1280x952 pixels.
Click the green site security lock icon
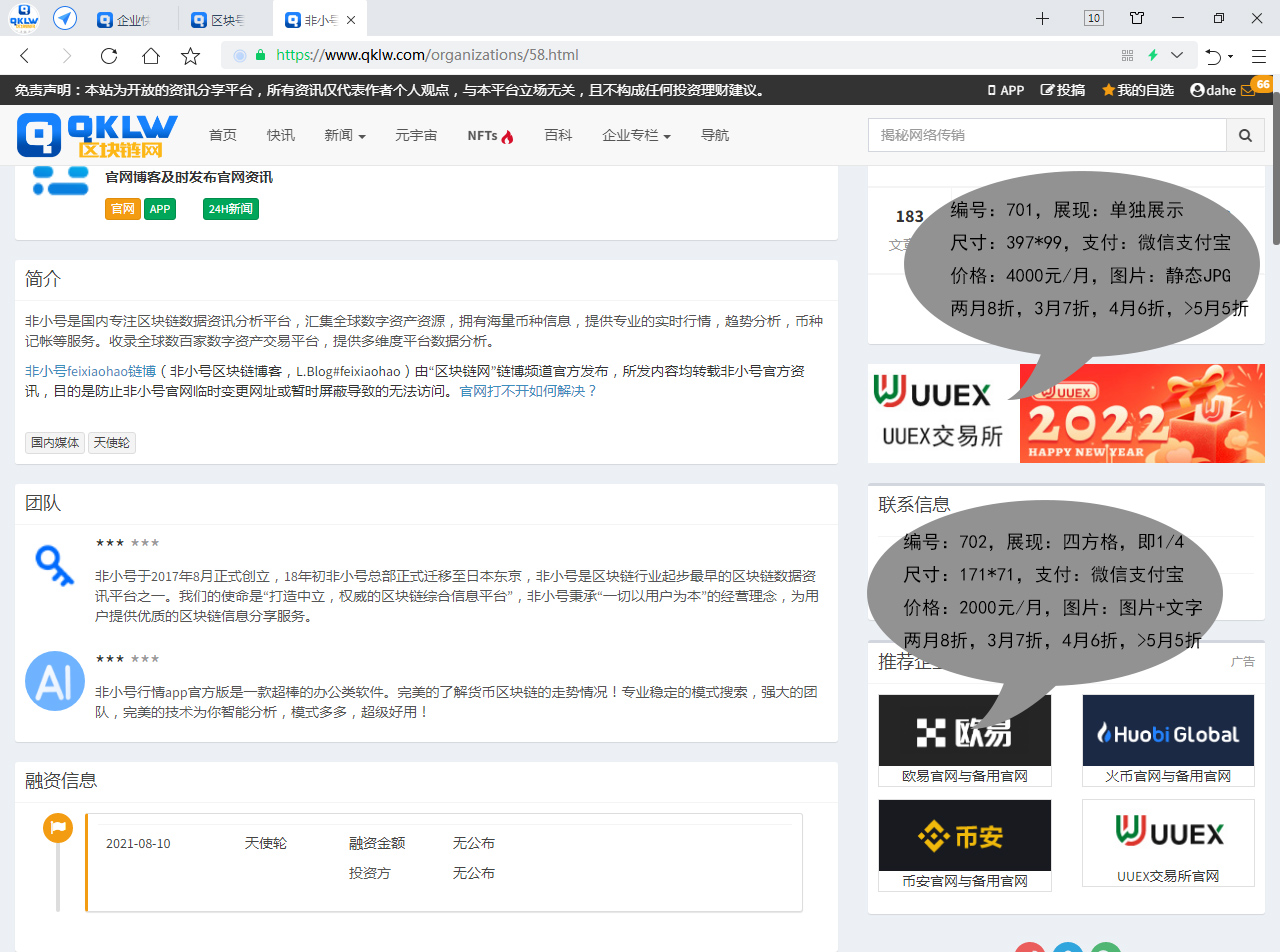pos(261,55)
